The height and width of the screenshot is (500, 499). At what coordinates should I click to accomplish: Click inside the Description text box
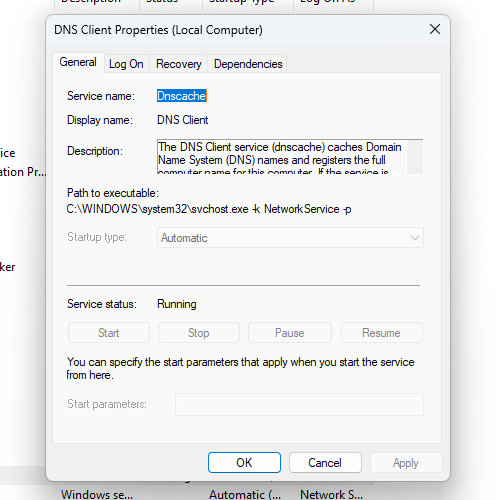pos(282,157)
